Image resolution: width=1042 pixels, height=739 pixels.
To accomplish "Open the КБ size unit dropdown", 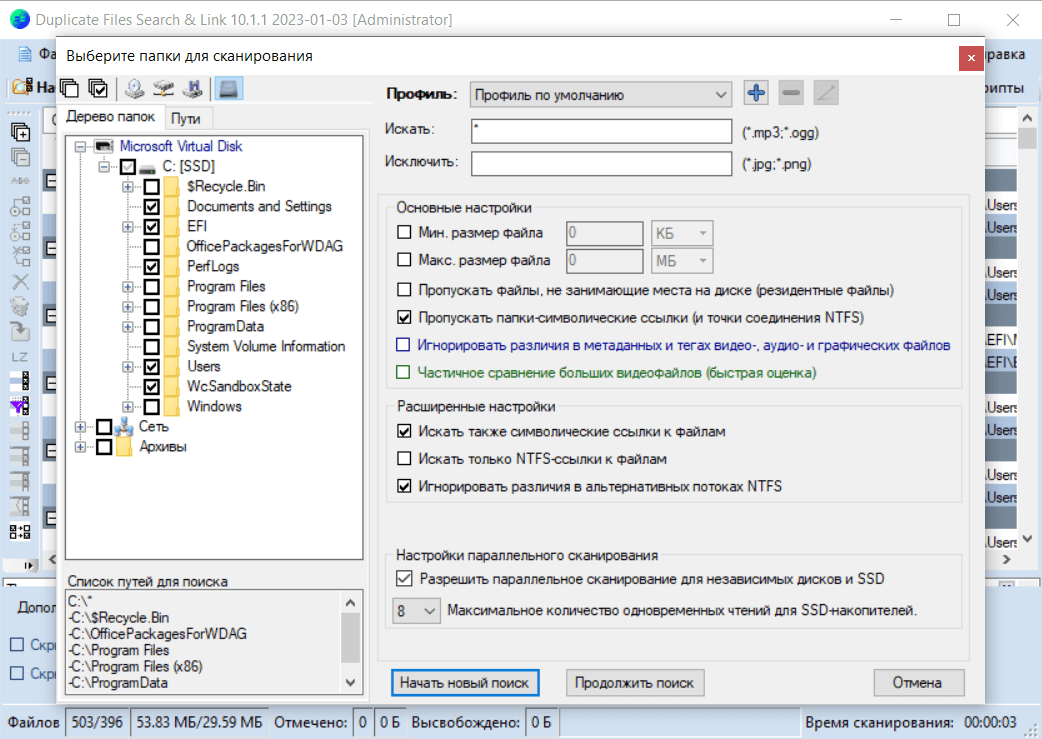I will [x=682, y=233].
